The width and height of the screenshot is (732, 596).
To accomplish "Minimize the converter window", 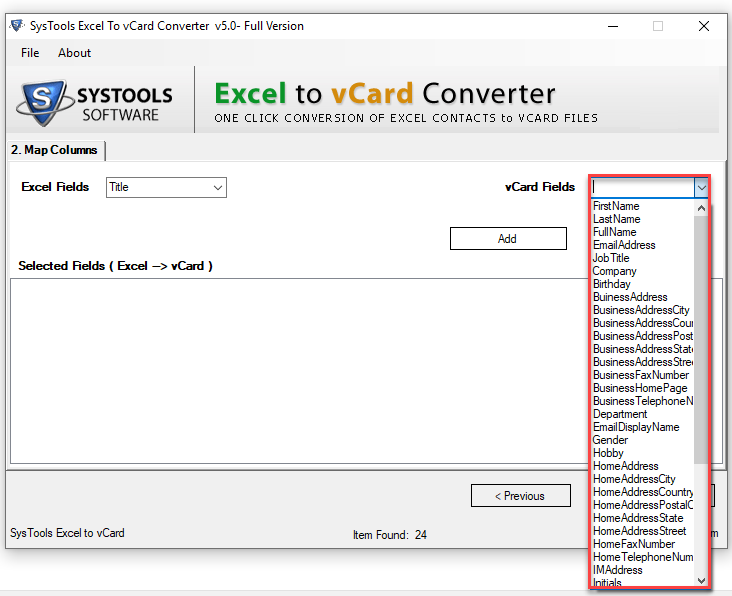I will (x=611, y=26).
